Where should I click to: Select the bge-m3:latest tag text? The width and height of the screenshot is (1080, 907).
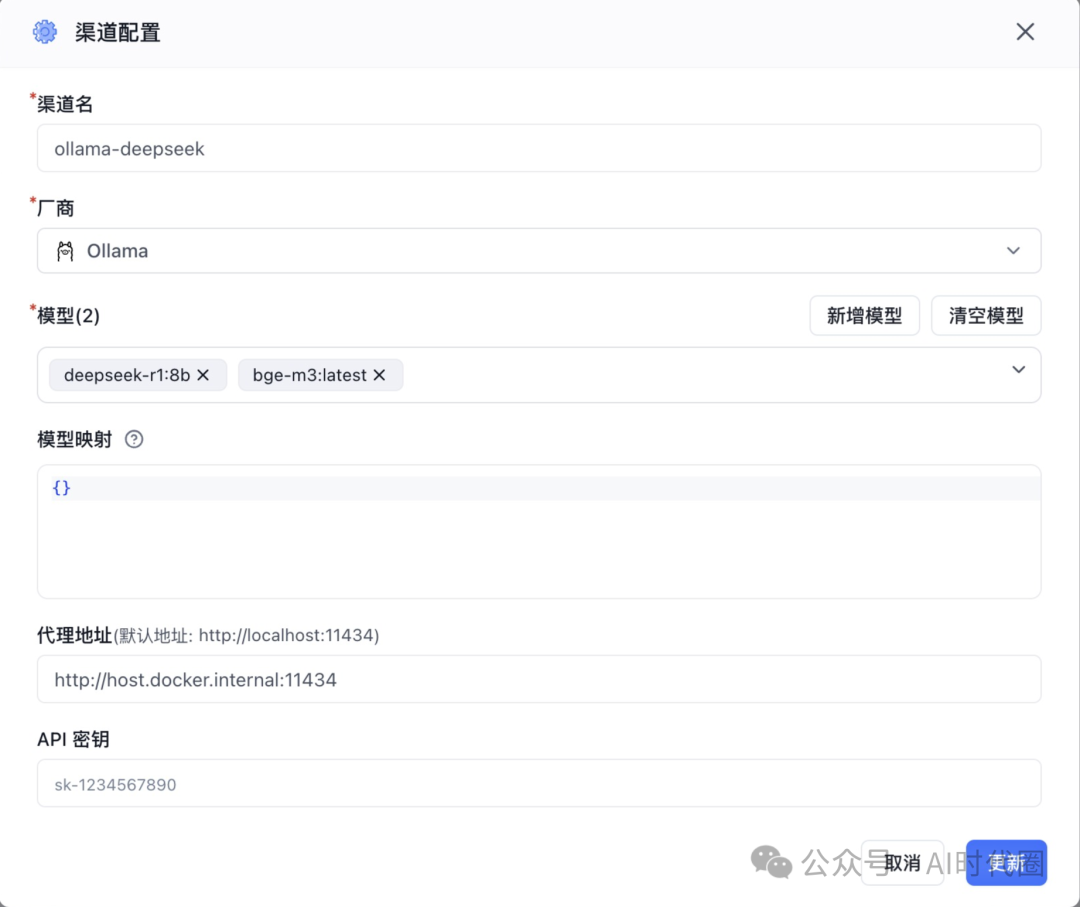pyautogui.click(x=309, y=375)
